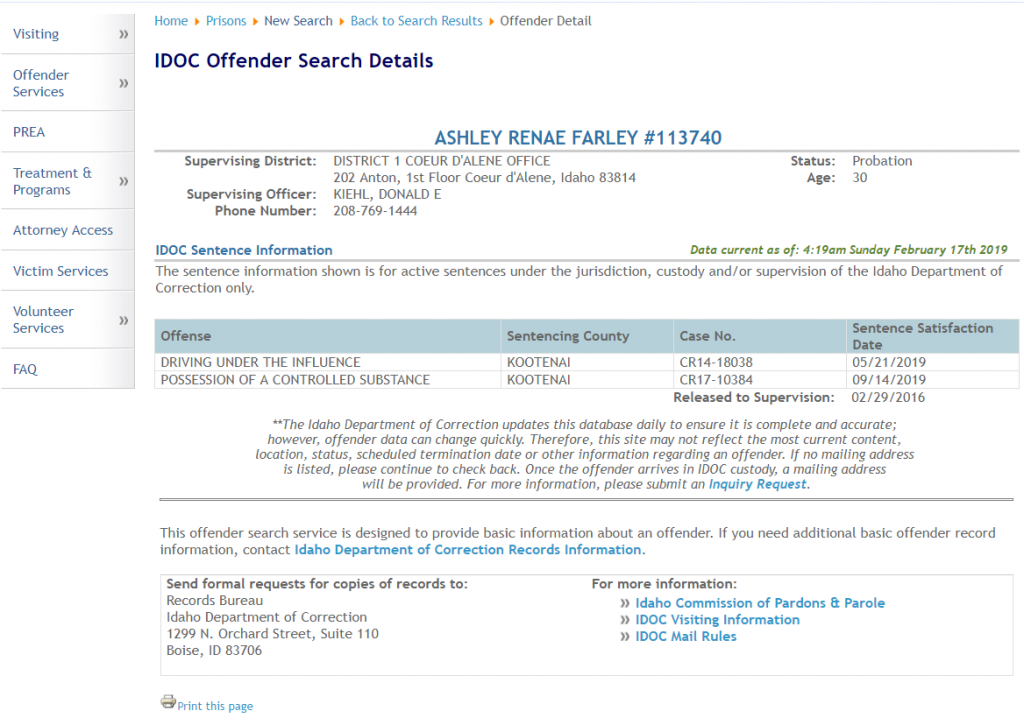This screenshot has height=725, width=1024.
Task: Expand the Offender Services chevron arrow
Action: 124,83
